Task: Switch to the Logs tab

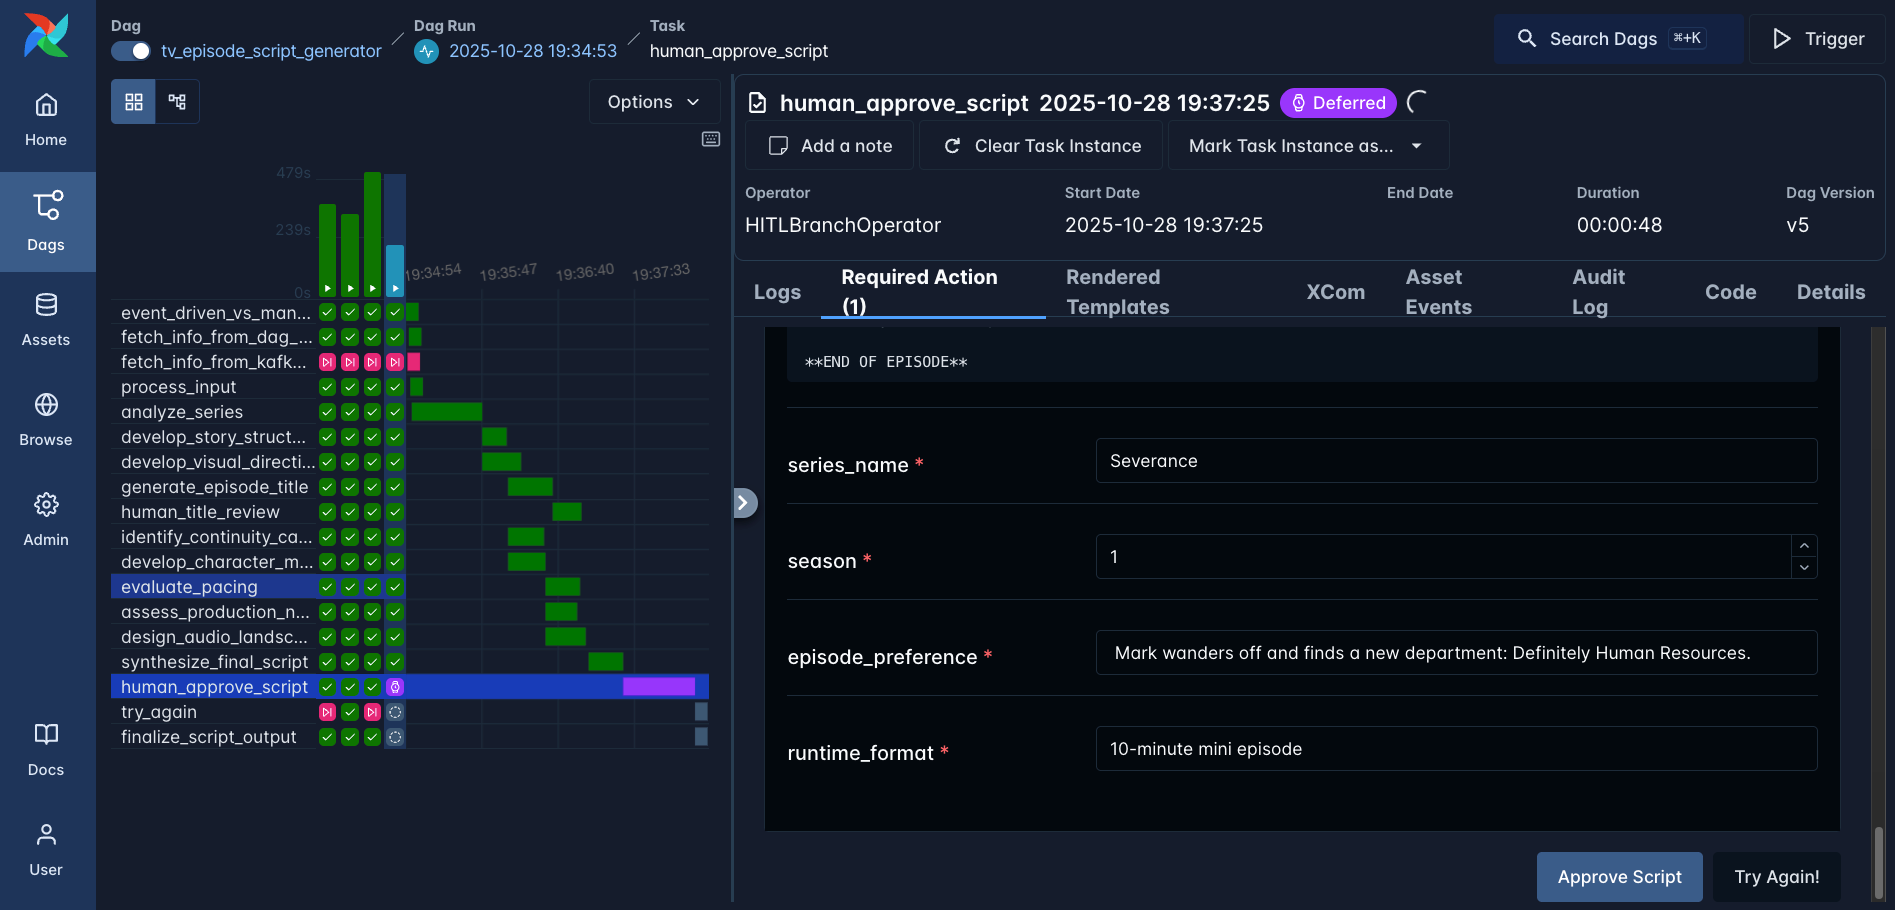Action: [777, 292]
